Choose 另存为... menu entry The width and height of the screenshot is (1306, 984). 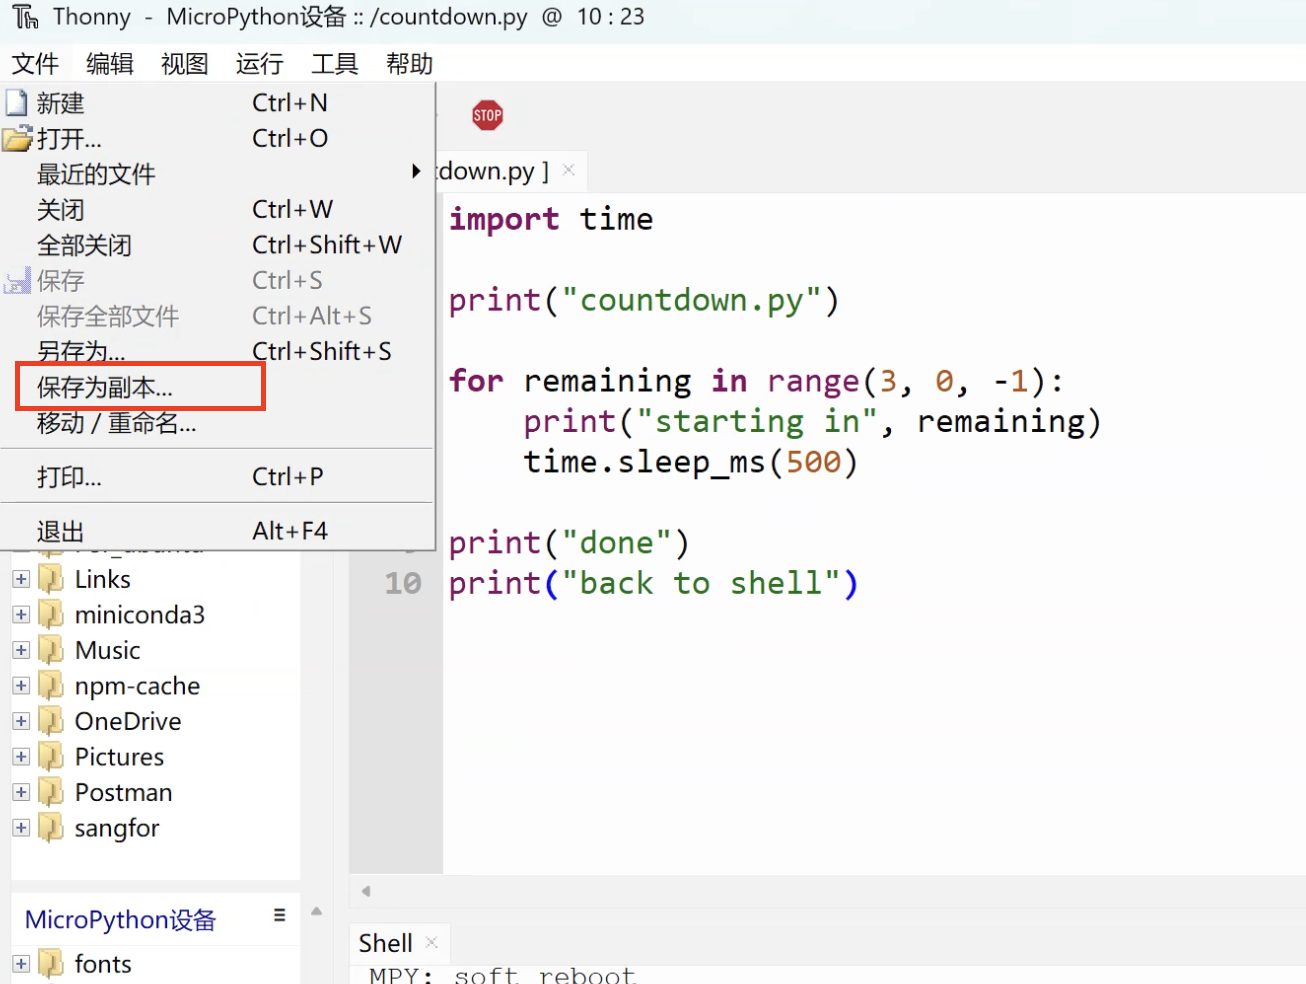click(x=81, y=351)
